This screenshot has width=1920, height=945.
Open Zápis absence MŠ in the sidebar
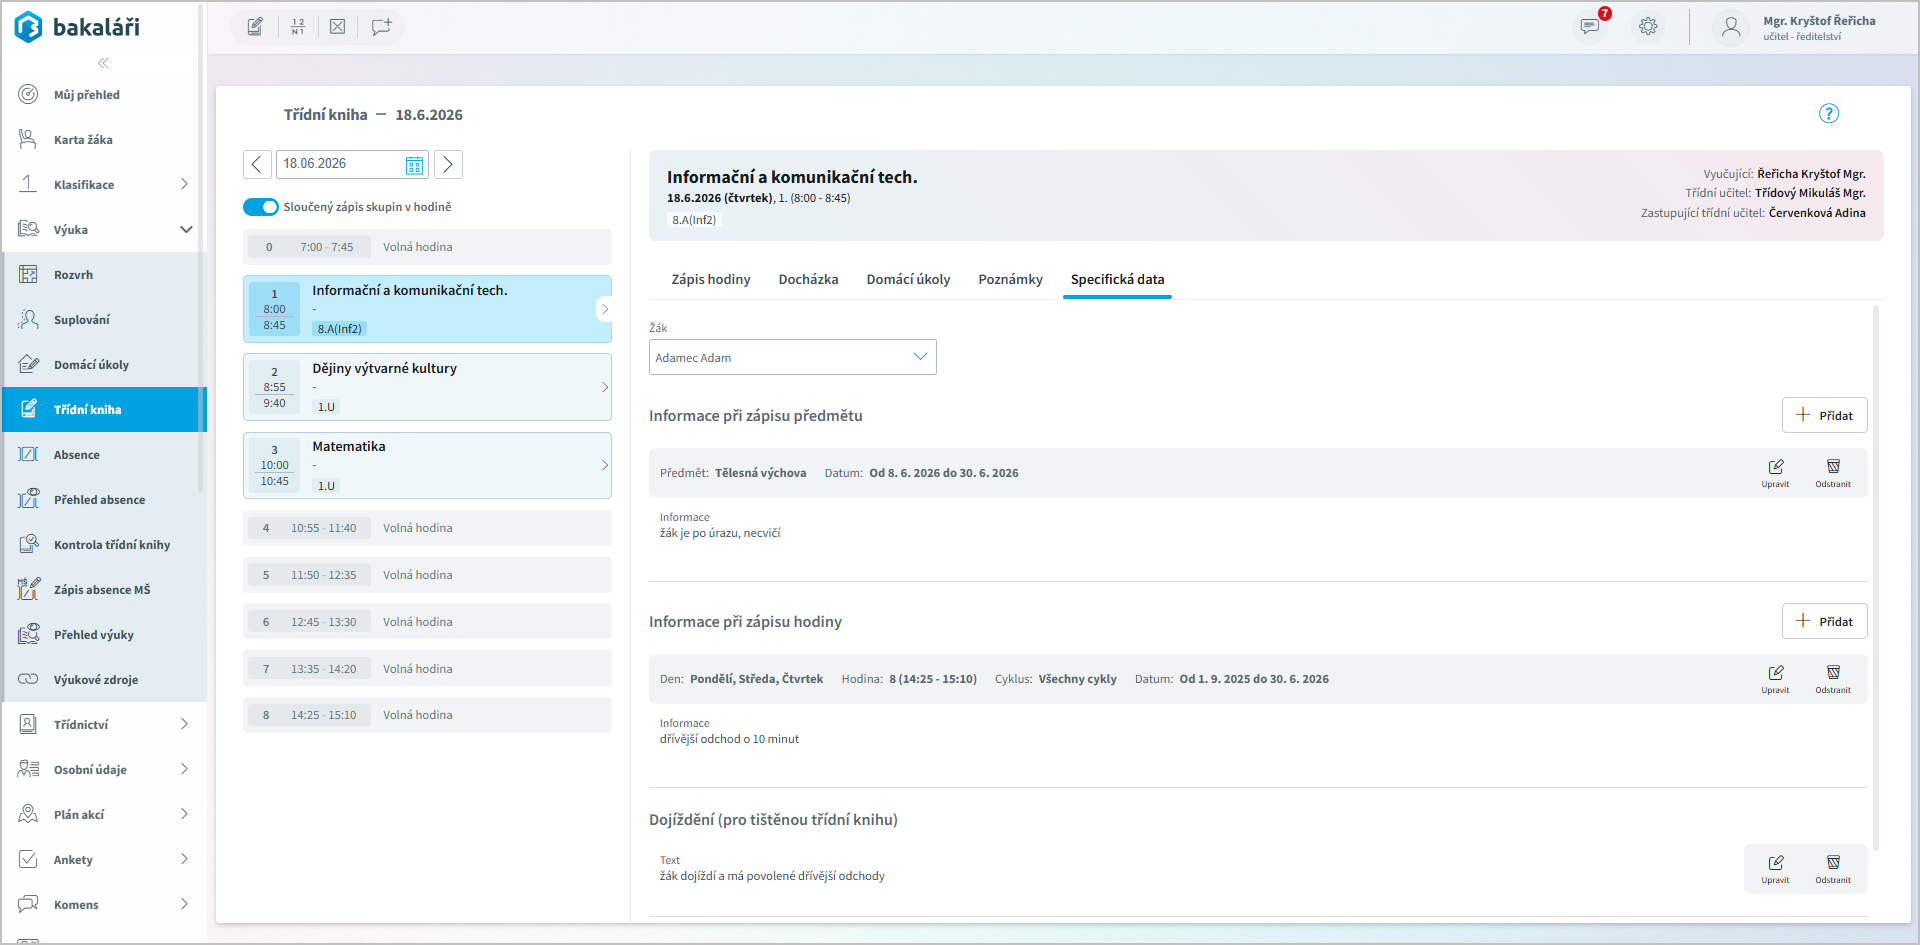(102, 590)
